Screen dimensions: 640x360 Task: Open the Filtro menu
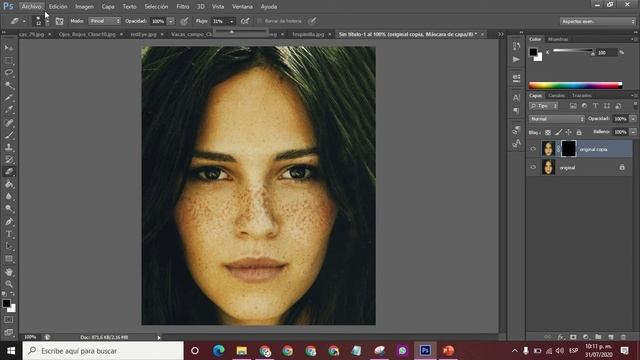182,7
